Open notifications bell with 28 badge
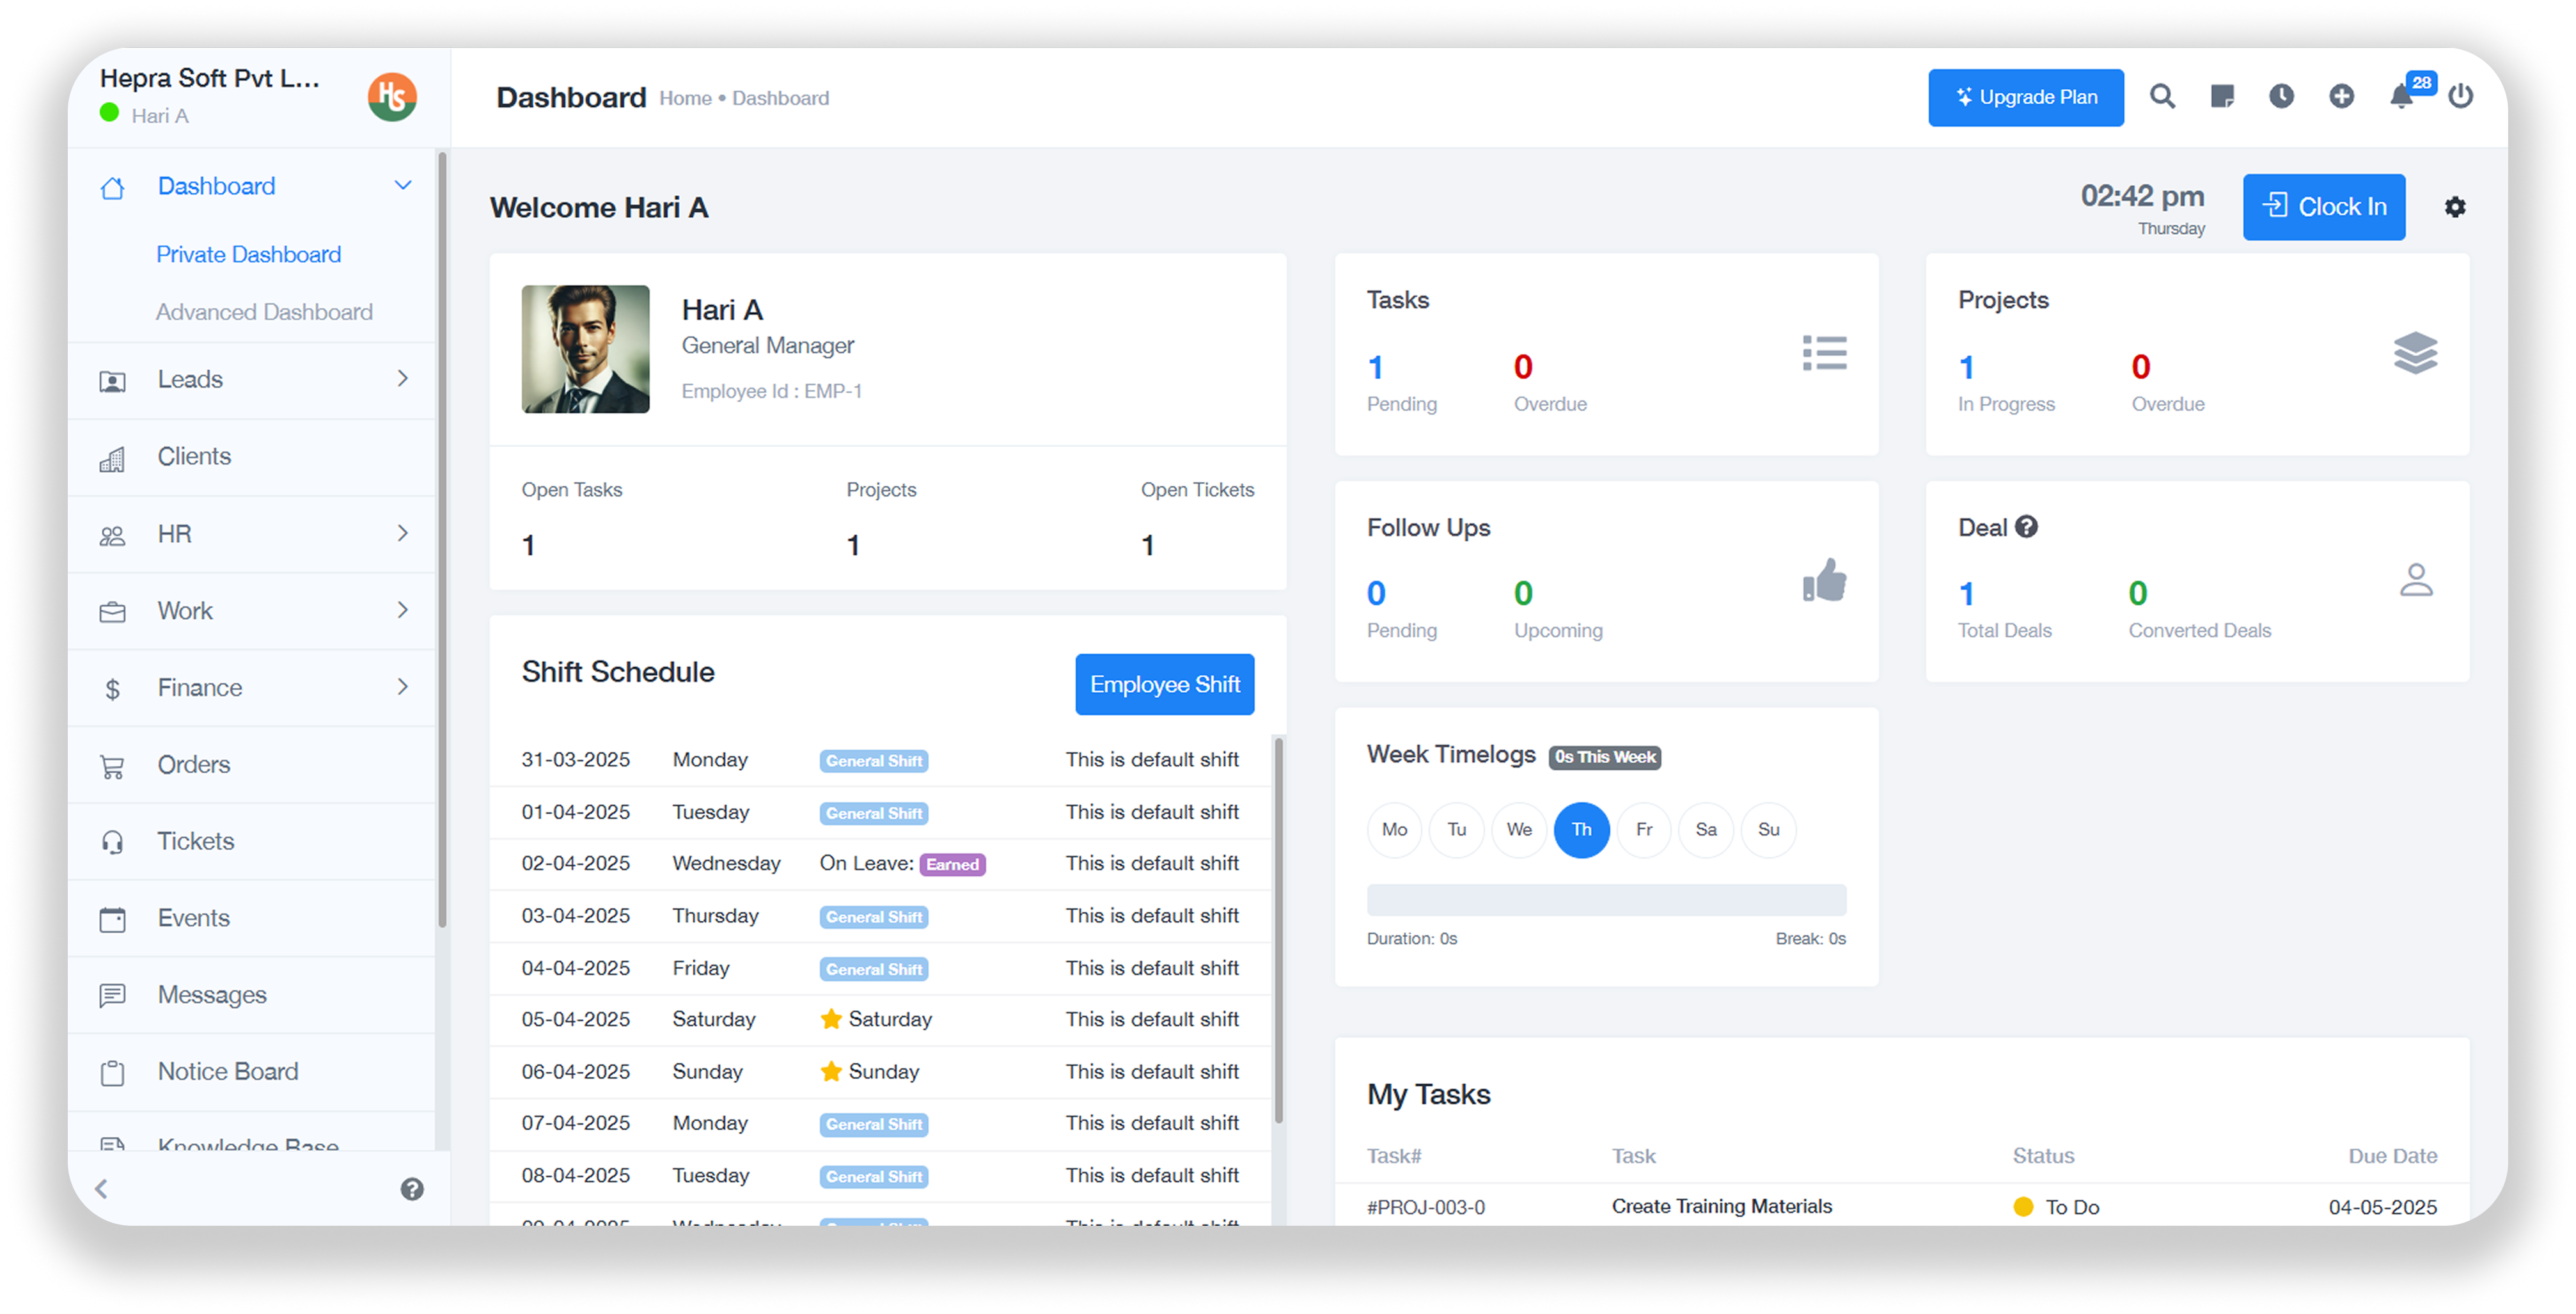This screenshot has width=2576, height=1314. [2401, 97]
